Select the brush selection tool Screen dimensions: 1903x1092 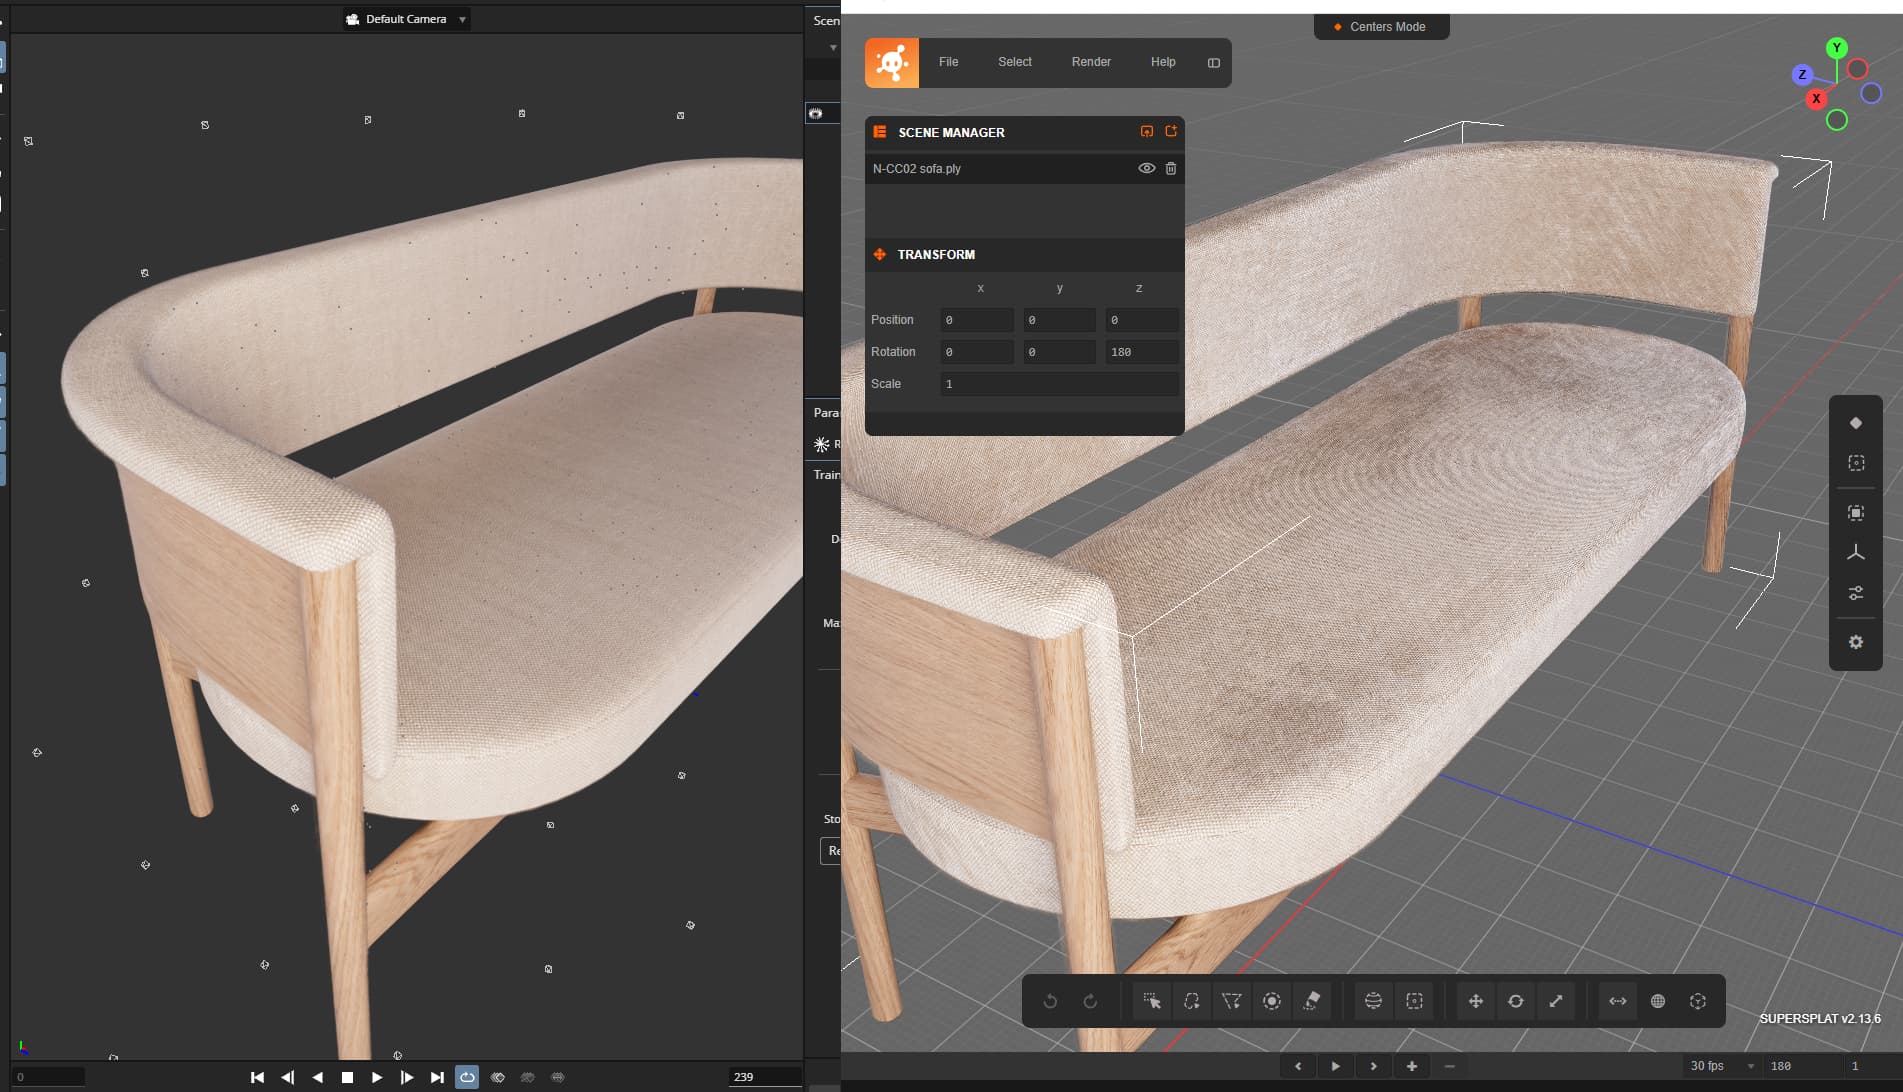pyautogui.click(x=1271, y=1001)
